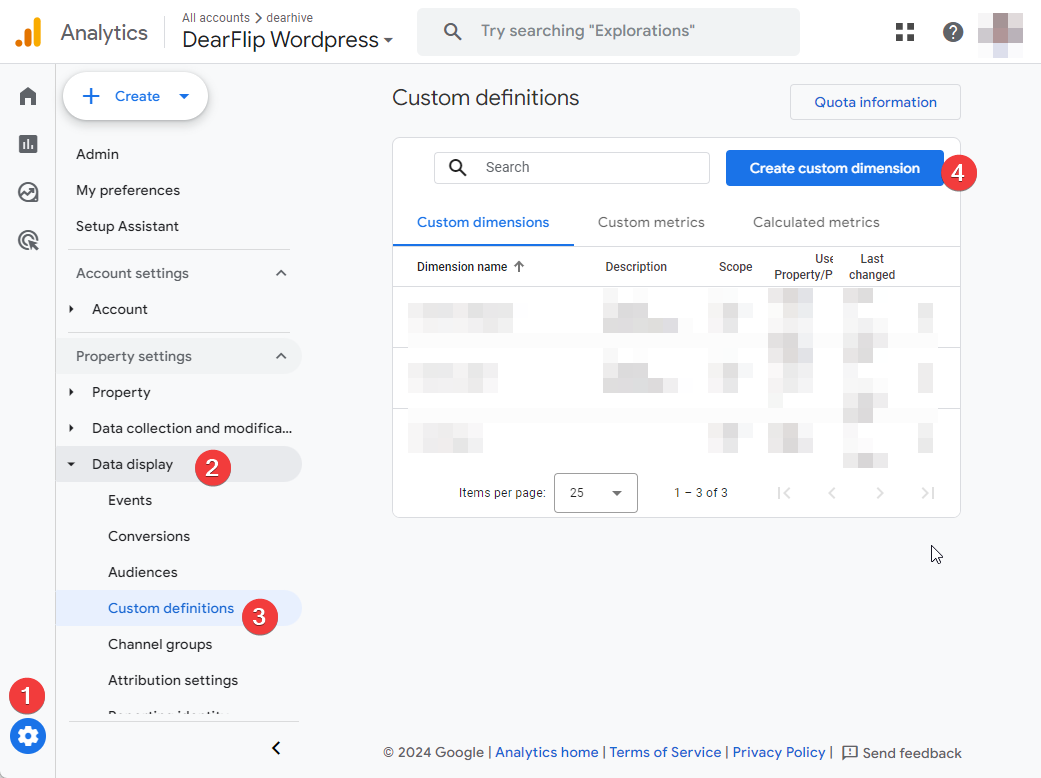
Task: Open your profile avatar menu
Action: [x=1001, y=31]
